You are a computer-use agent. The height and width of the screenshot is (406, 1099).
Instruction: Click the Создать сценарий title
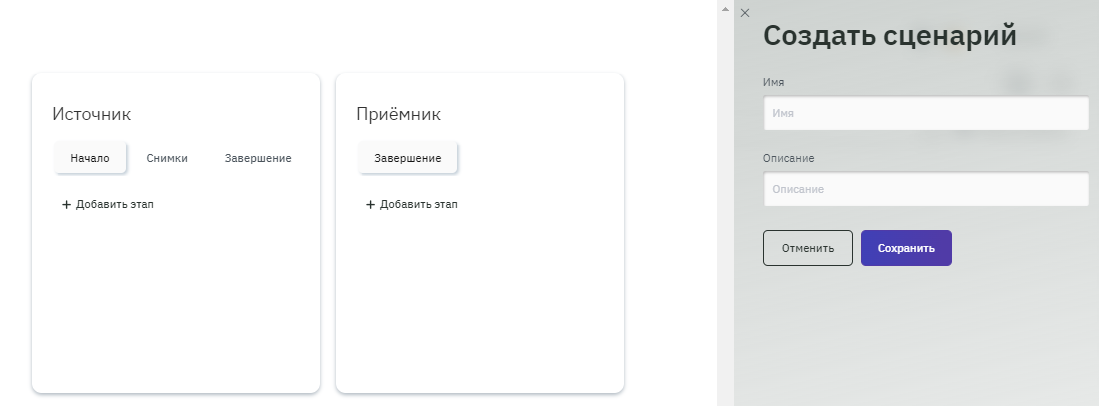[890, 36]
